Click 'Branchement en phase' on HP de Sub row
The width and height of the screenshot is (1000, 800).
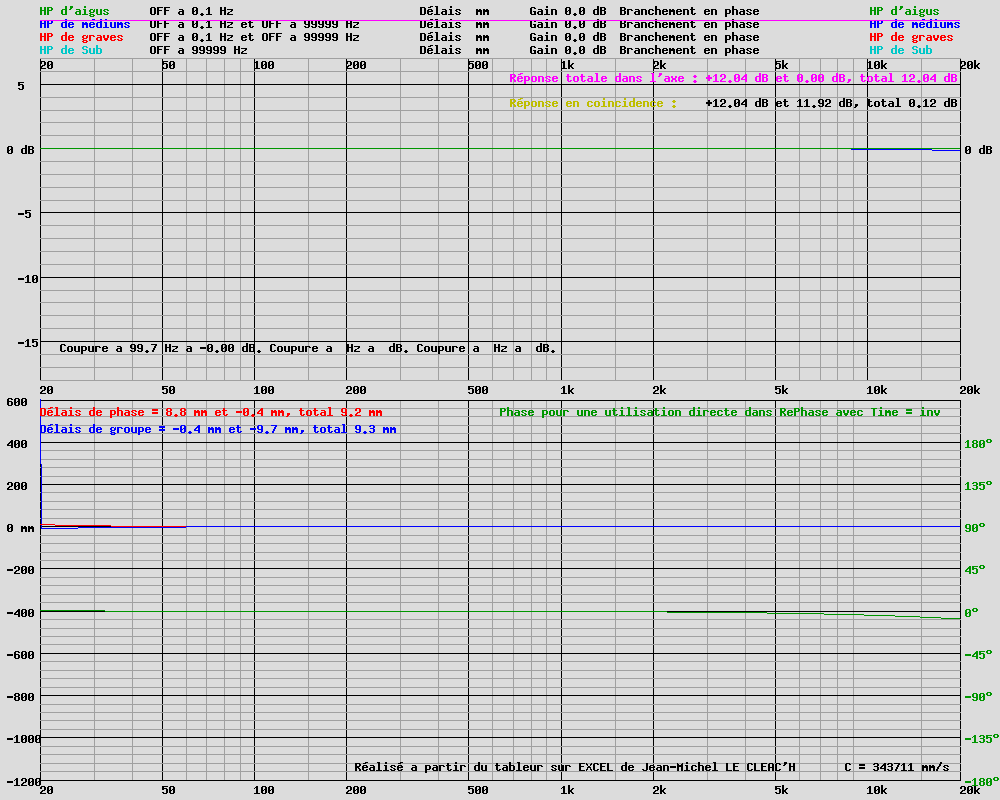[689, 50]
